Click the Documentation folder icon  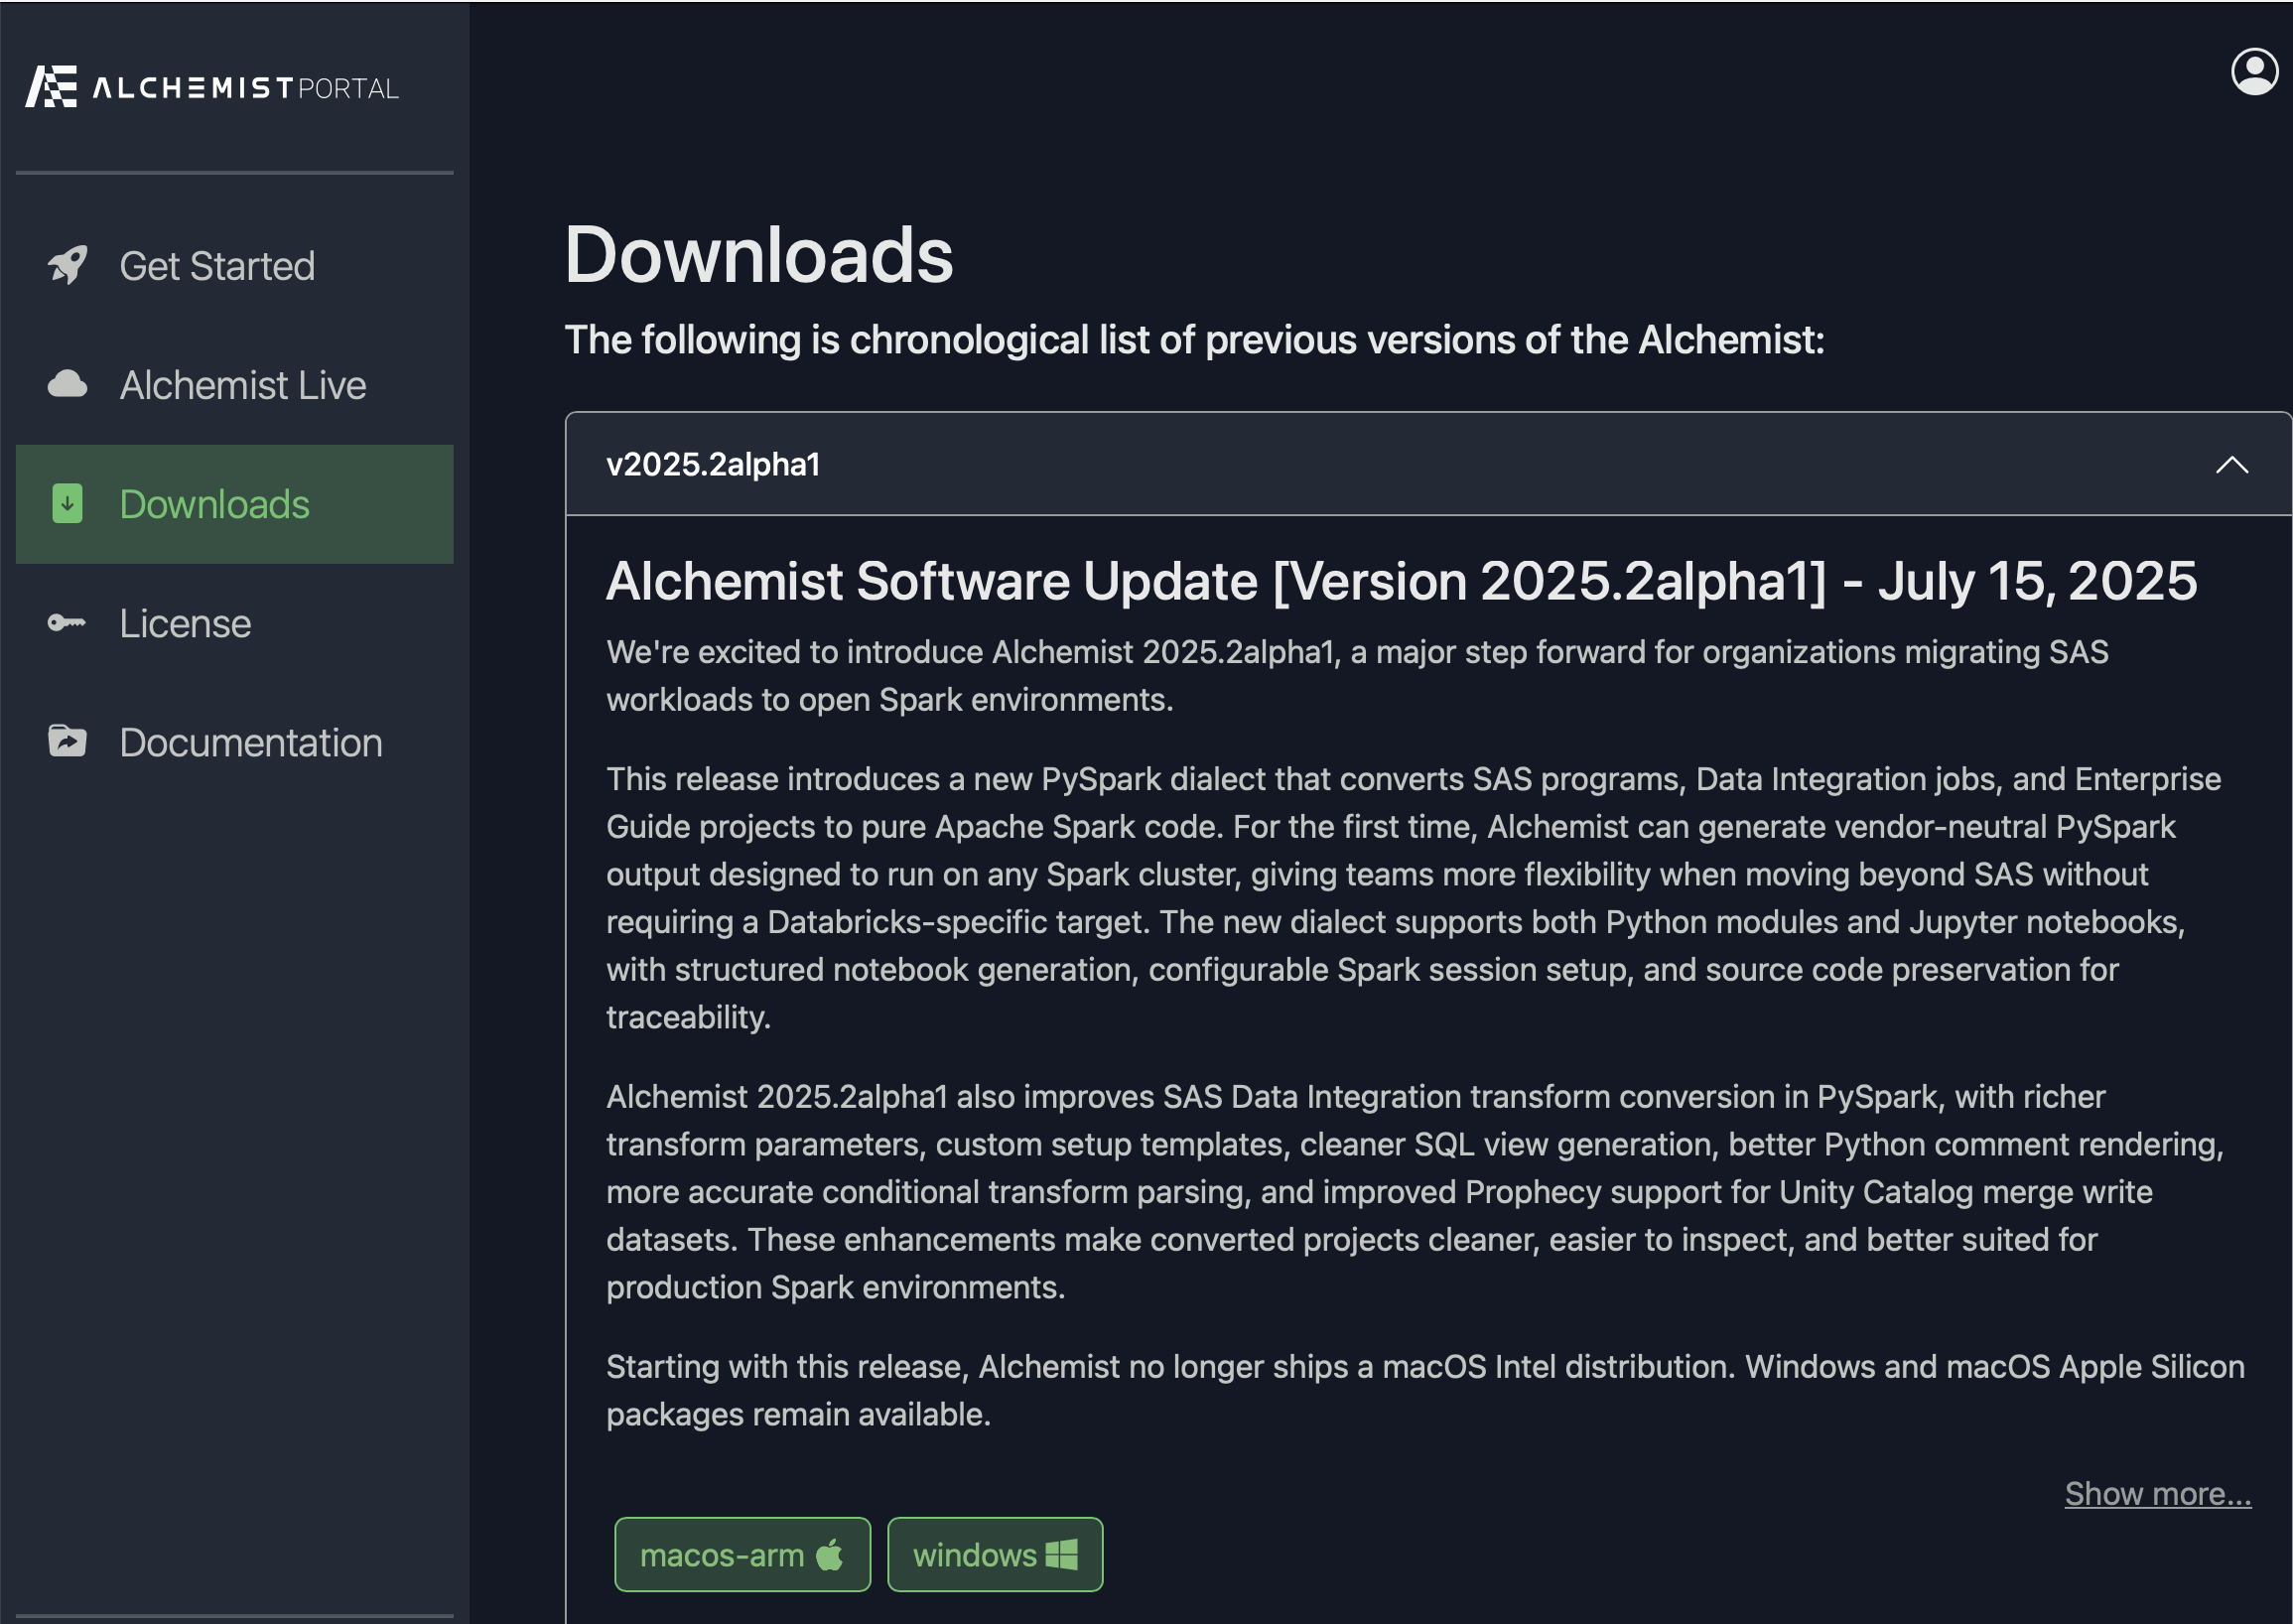click(x=67, y=741)
